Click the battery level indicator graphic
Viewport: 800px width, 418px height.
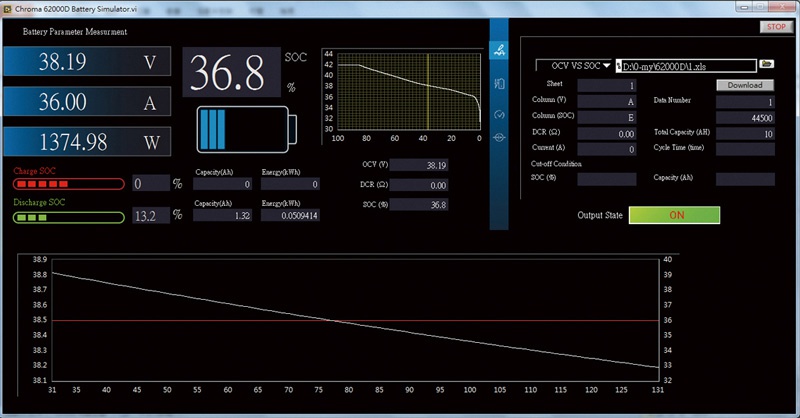[247, 128]
